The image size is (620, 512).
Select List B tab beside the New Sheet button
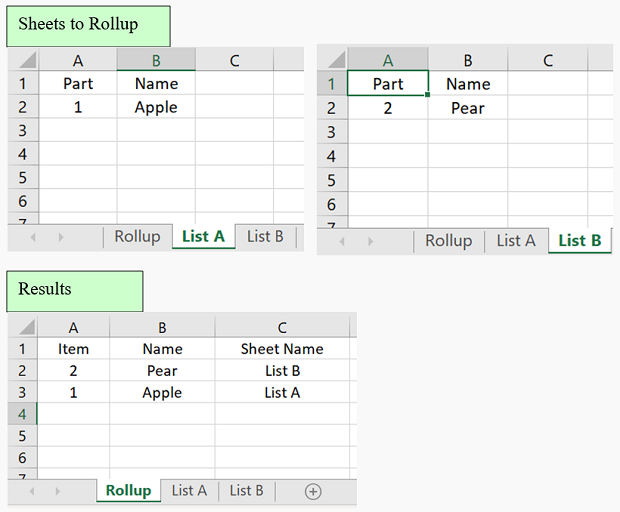click(247, 491)
